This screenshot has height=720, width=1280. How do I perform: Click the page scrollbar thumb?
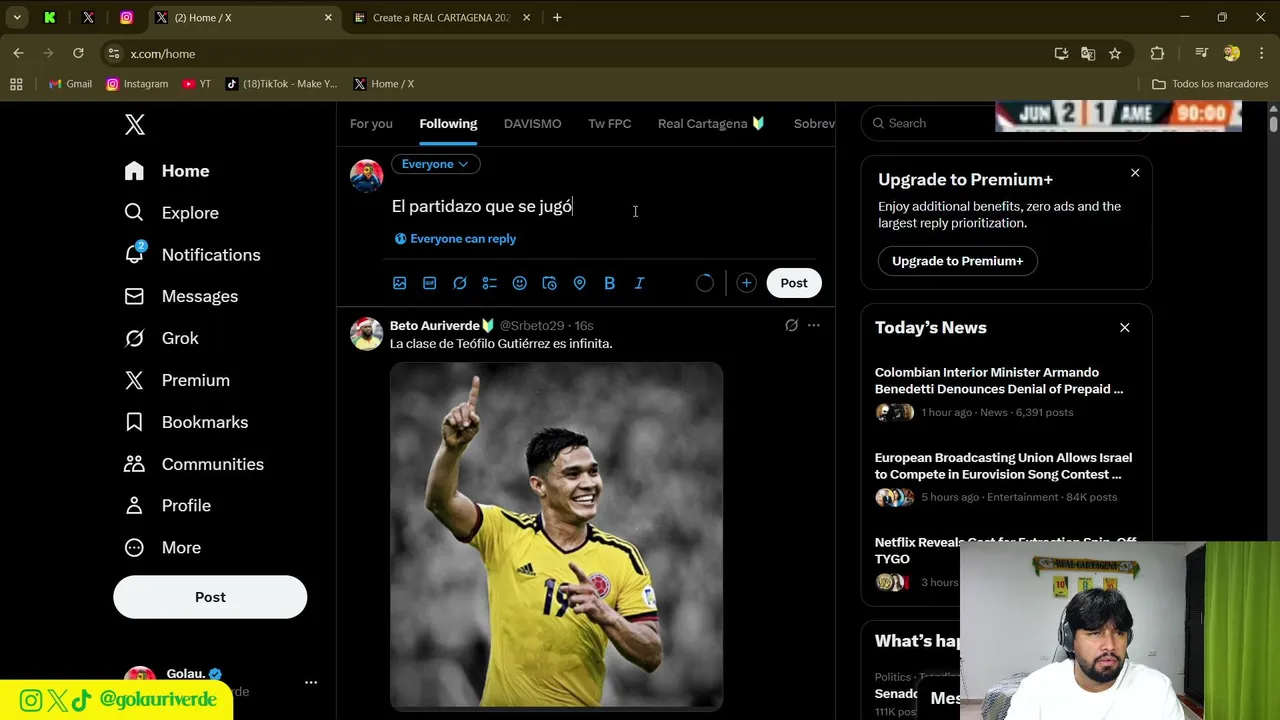coord(1273,123)
